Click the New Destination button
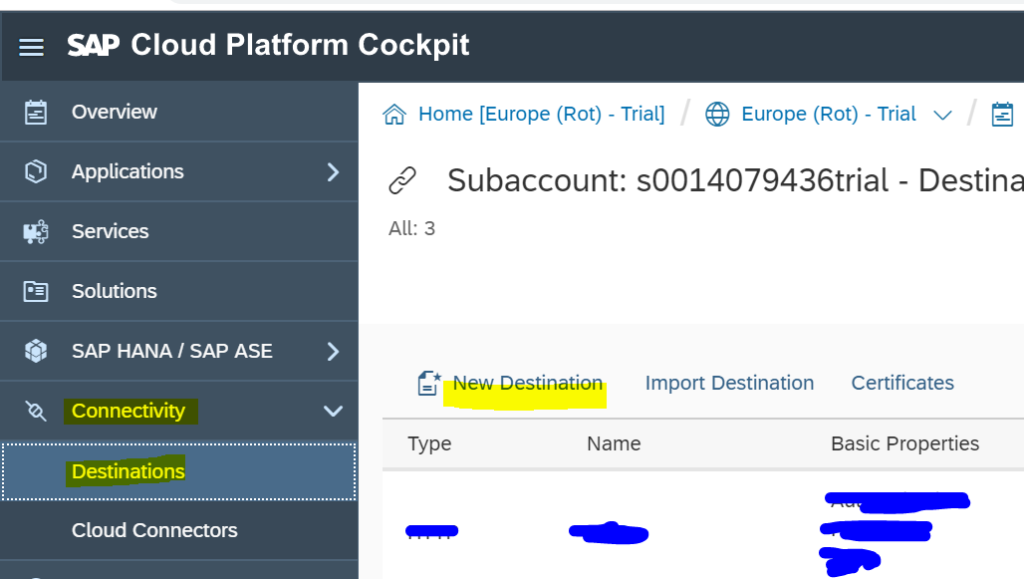 (528, 383)
